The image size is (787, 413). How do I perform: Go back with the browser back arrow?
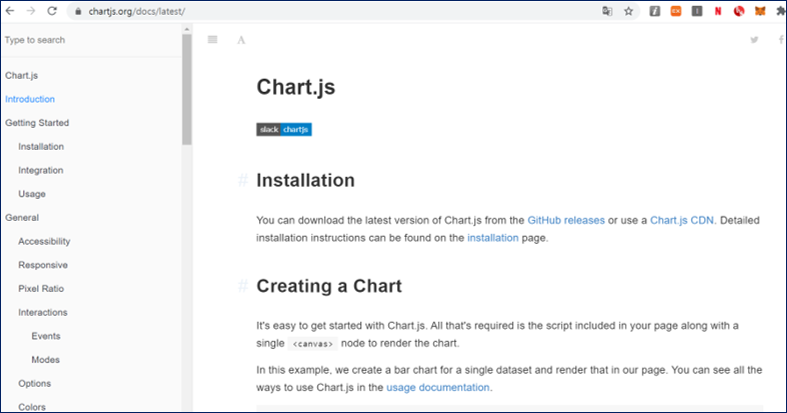pos(10,11)
